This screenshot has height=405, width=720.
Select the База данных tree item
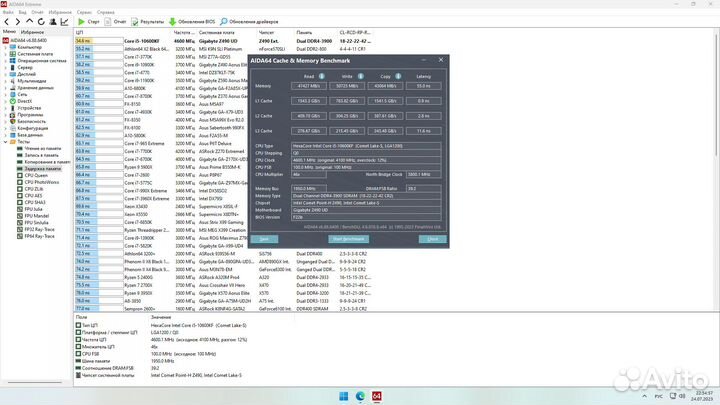point(30,135)
